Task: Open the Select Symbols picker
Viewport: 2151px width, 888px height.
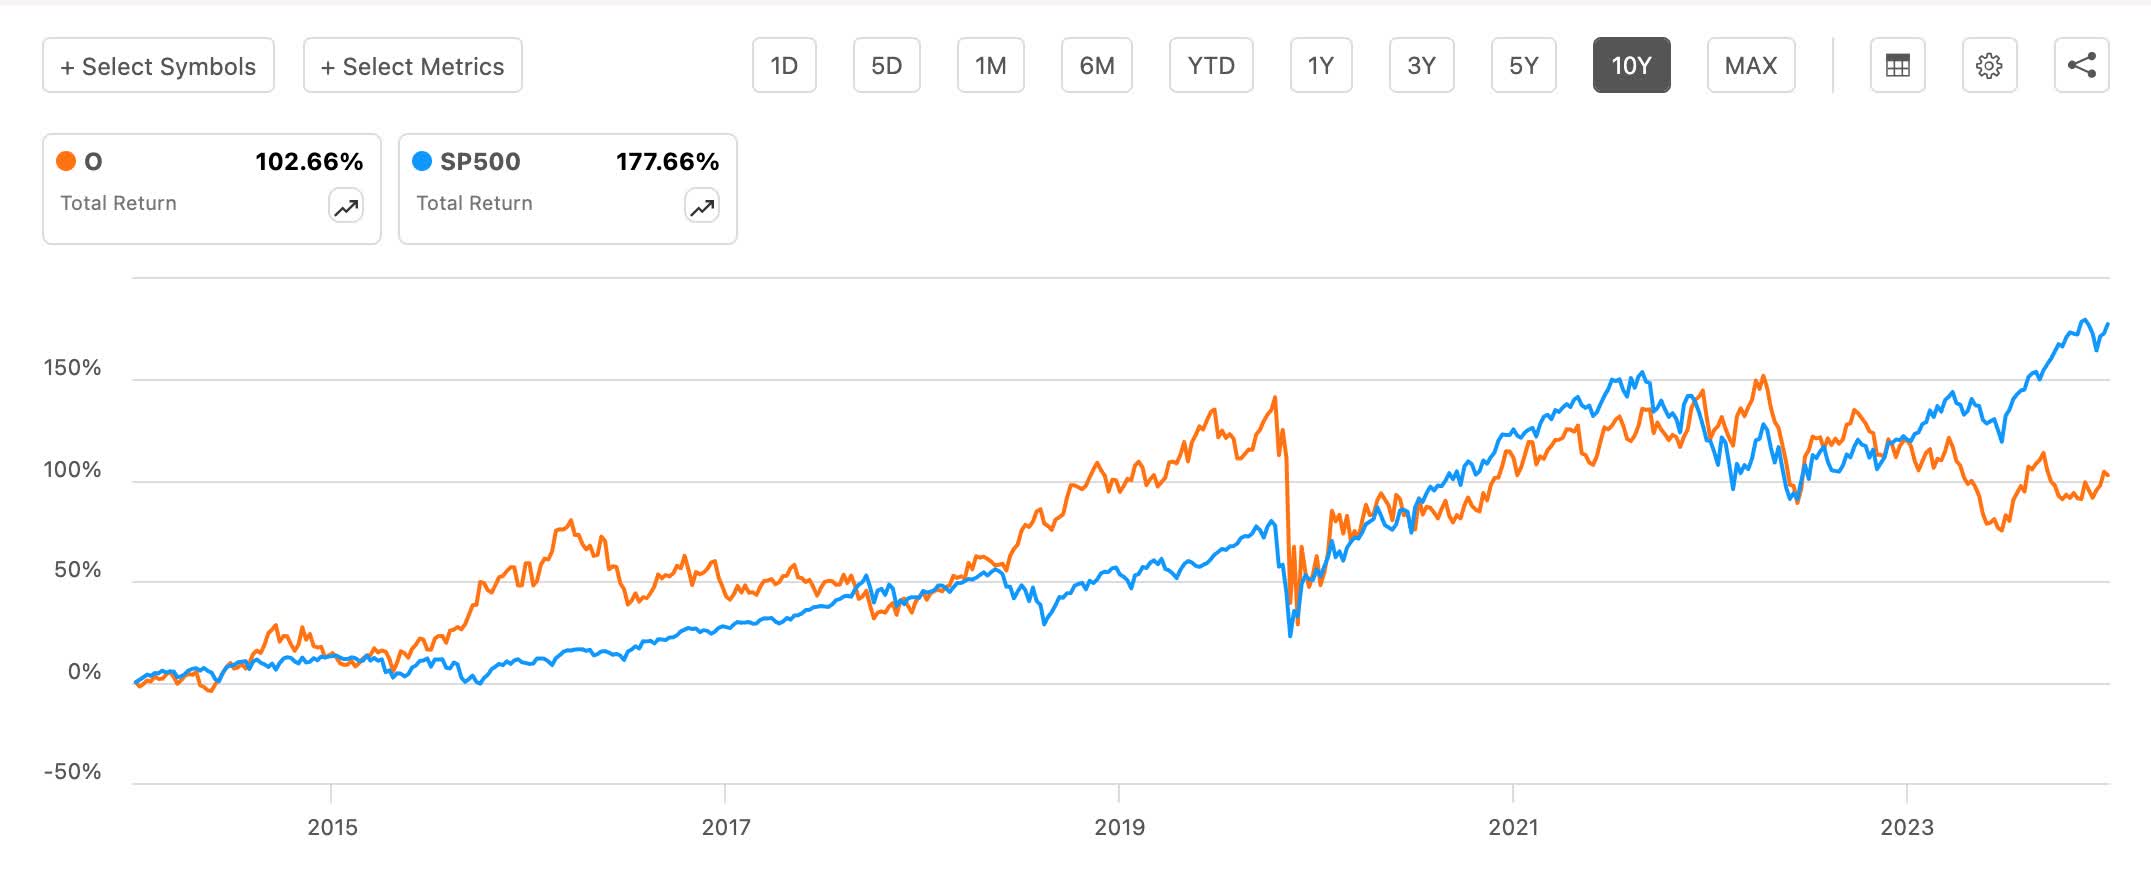Action: (x=157, y=65)
